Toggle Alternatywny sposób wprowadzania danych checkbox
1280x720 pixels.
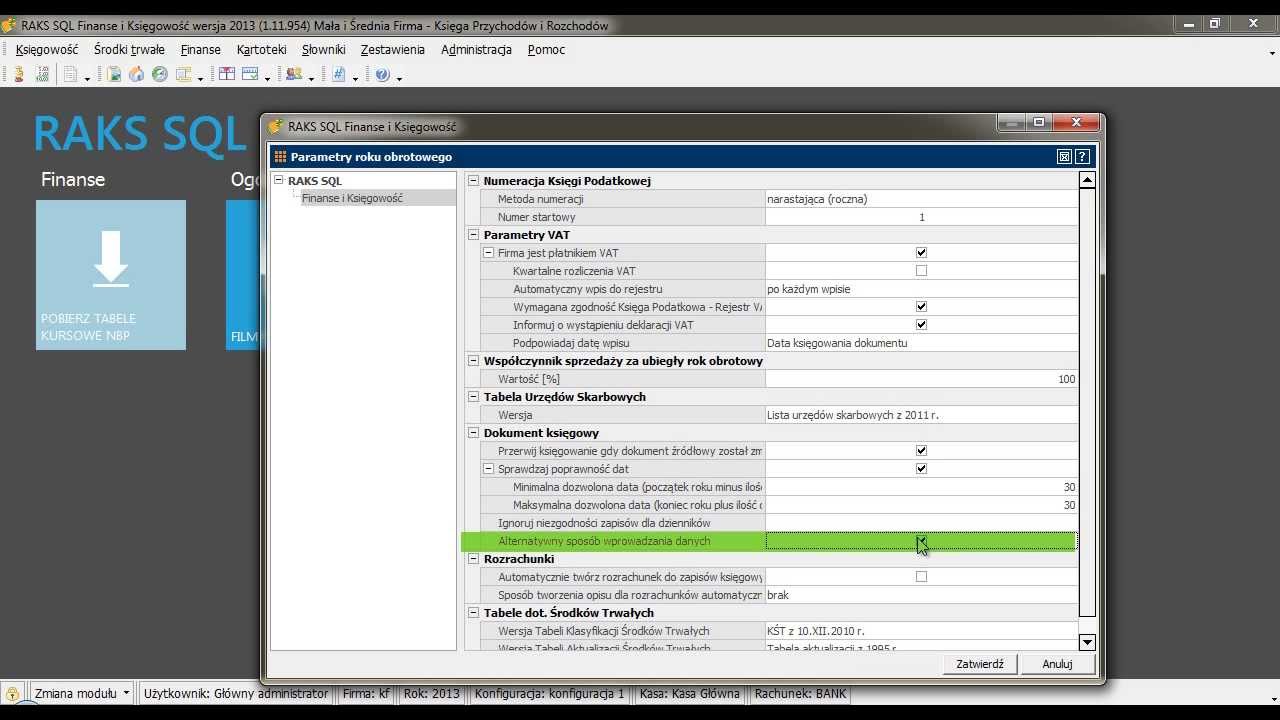coord(921,541)
